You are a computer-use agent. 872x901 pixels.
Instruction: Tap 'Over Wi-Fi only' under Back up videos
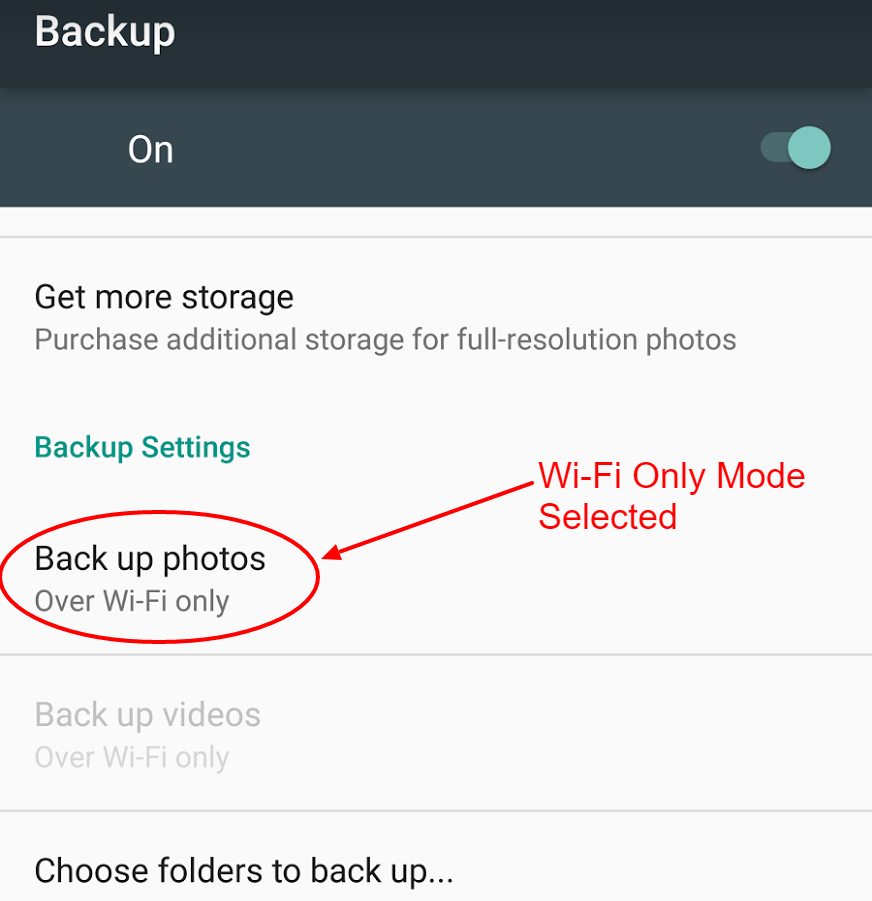[132, 757]
